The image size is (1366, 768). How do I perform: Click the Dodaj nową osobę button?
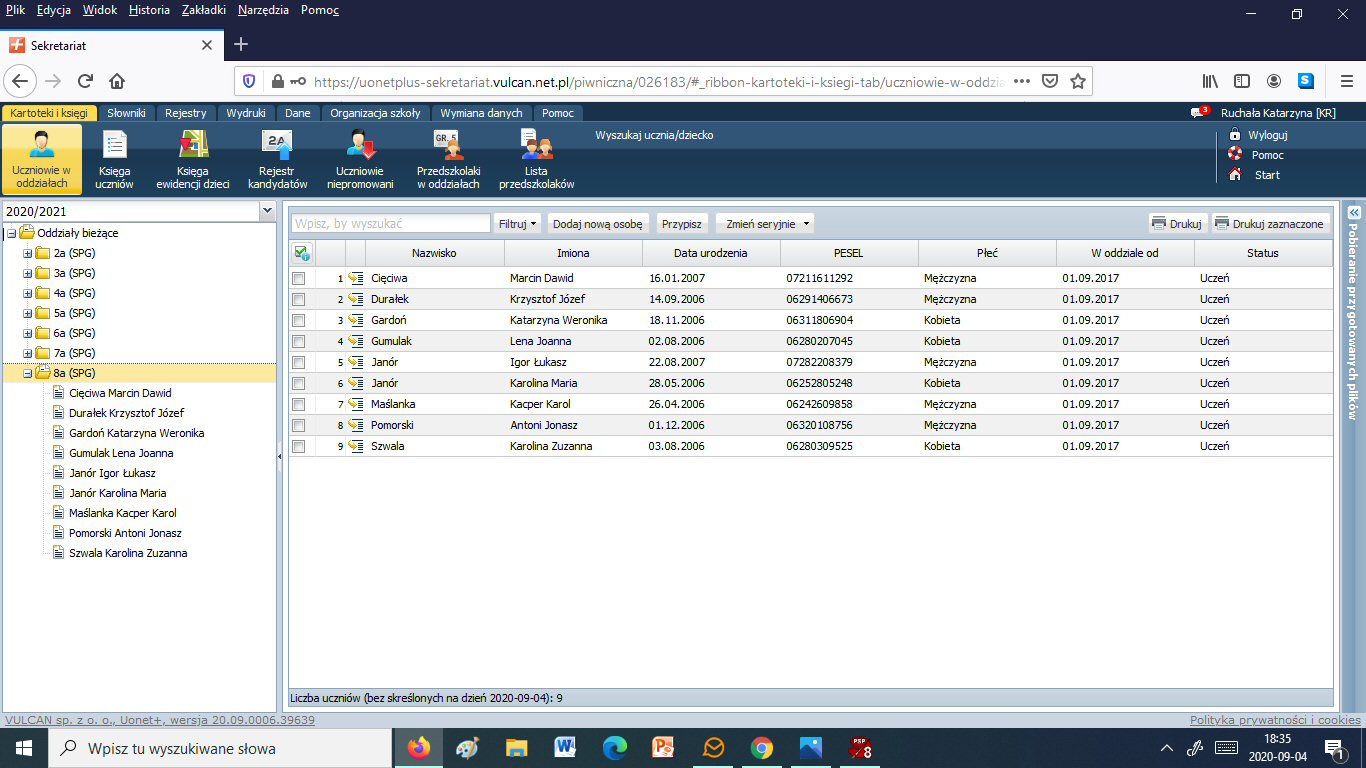[599, 224]
